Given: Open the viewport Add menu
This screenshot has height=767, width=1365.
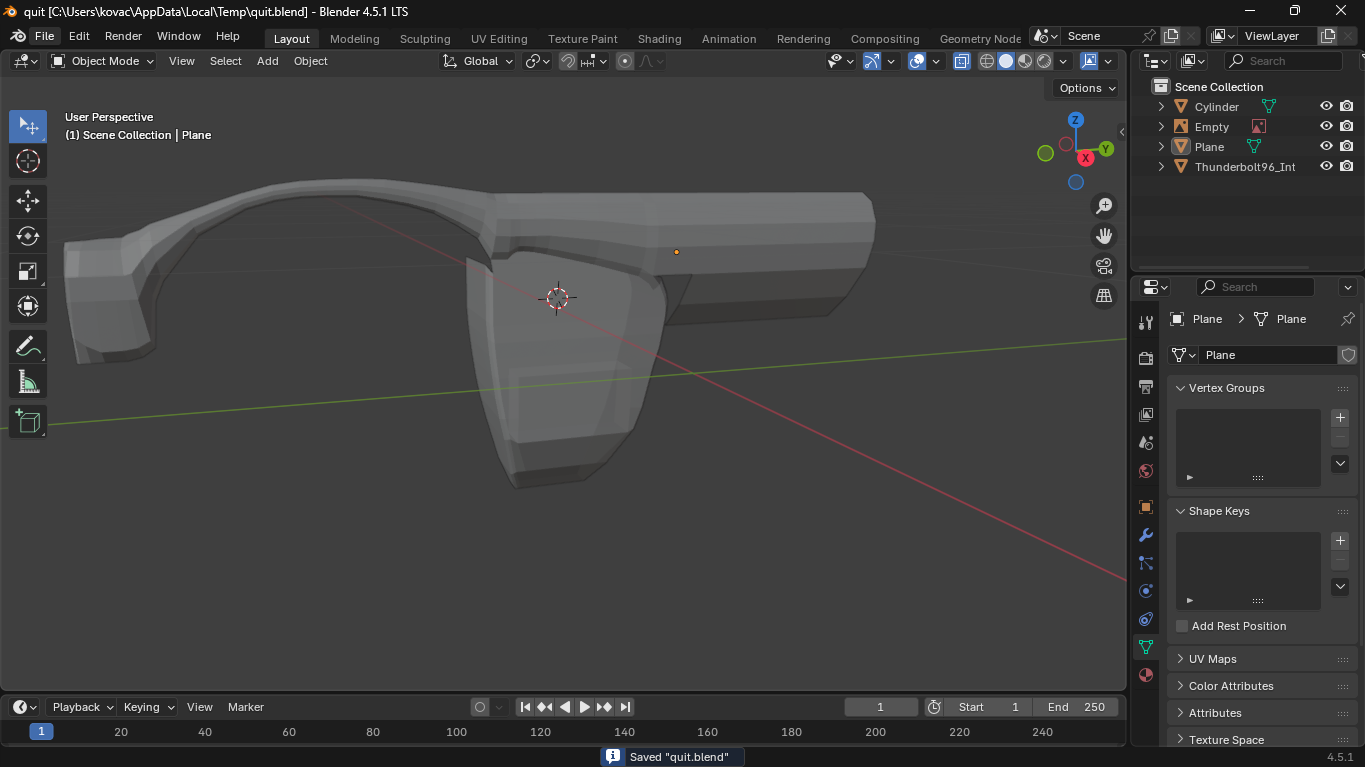Looking at the screenshot, I should coord(268,61).
